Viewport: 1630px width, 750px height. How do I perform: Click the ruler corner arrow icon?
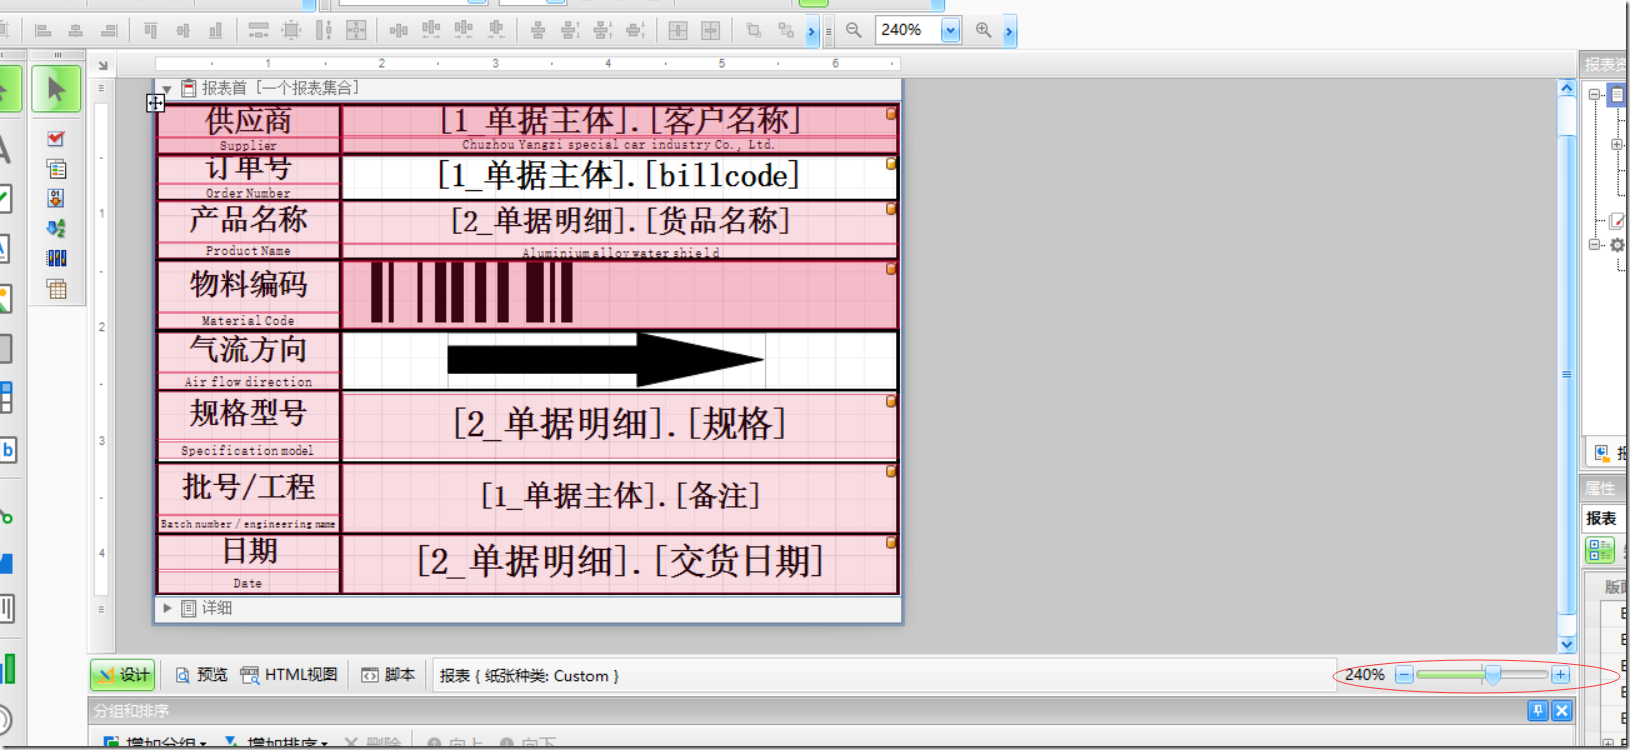[102, 66]
